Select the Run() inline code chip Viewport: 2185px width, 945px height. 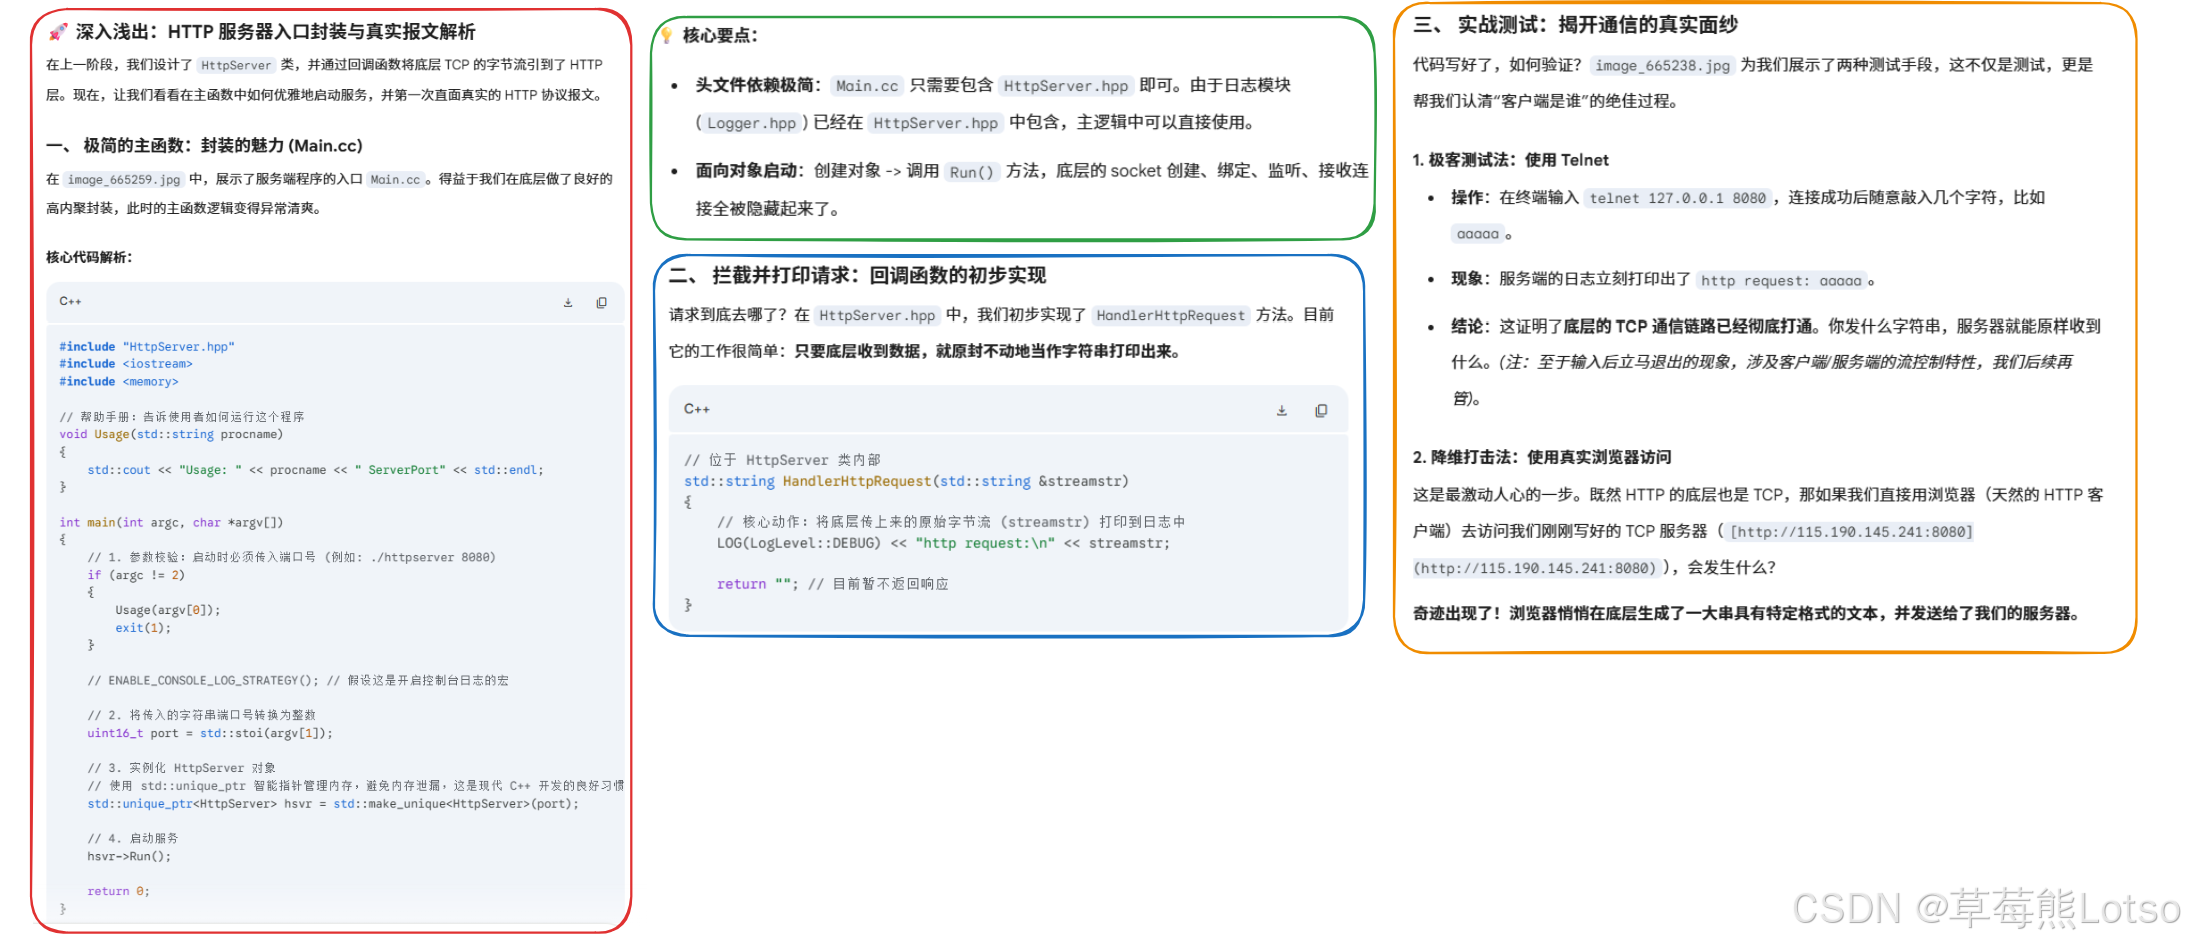tap(972, 172)
